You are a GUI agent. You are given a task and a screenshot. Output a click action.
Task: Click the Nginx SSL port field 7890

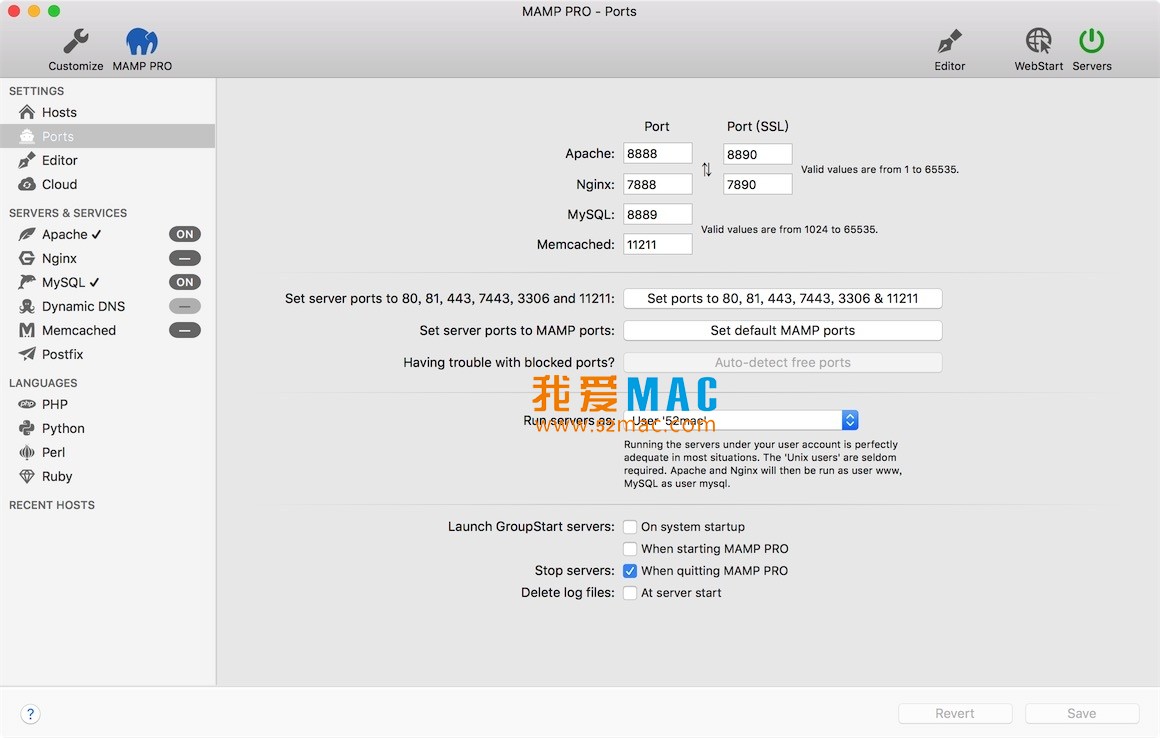[x=758, y=184]
